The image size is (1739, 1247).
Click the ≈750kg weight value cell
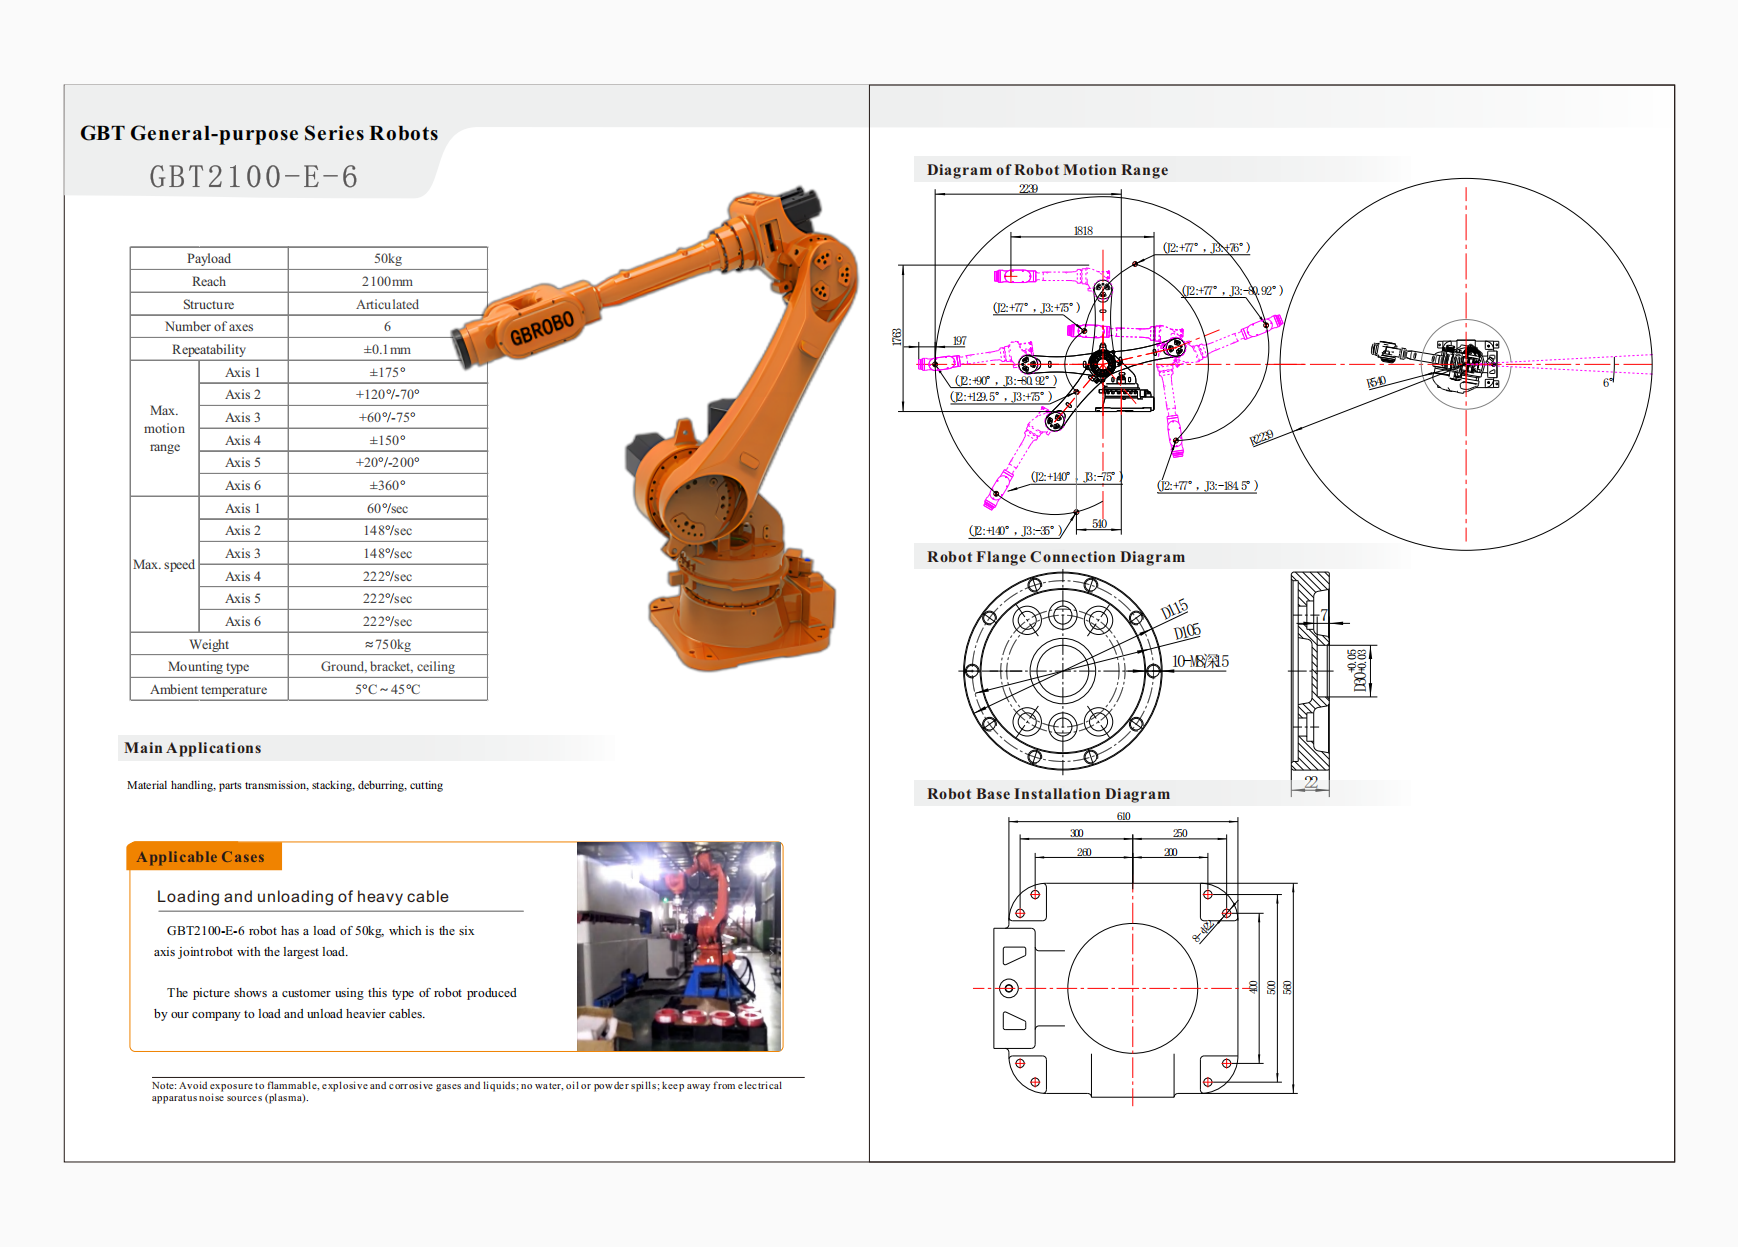click(x=388, y=645)
